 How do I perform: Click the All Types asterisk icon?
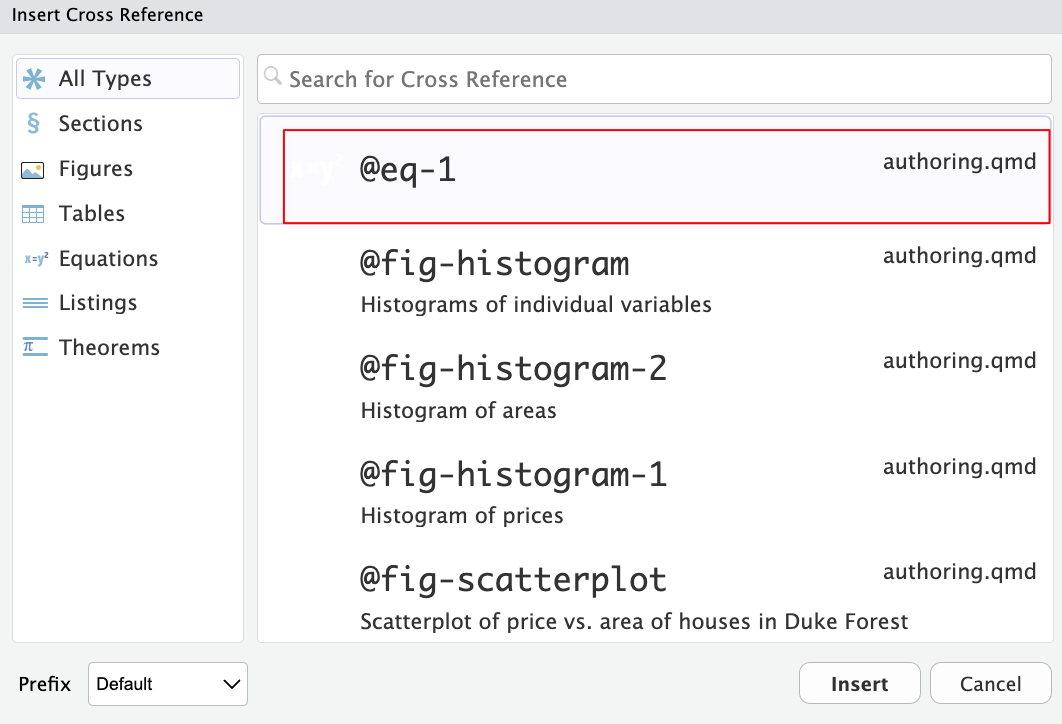pos(34,79)
